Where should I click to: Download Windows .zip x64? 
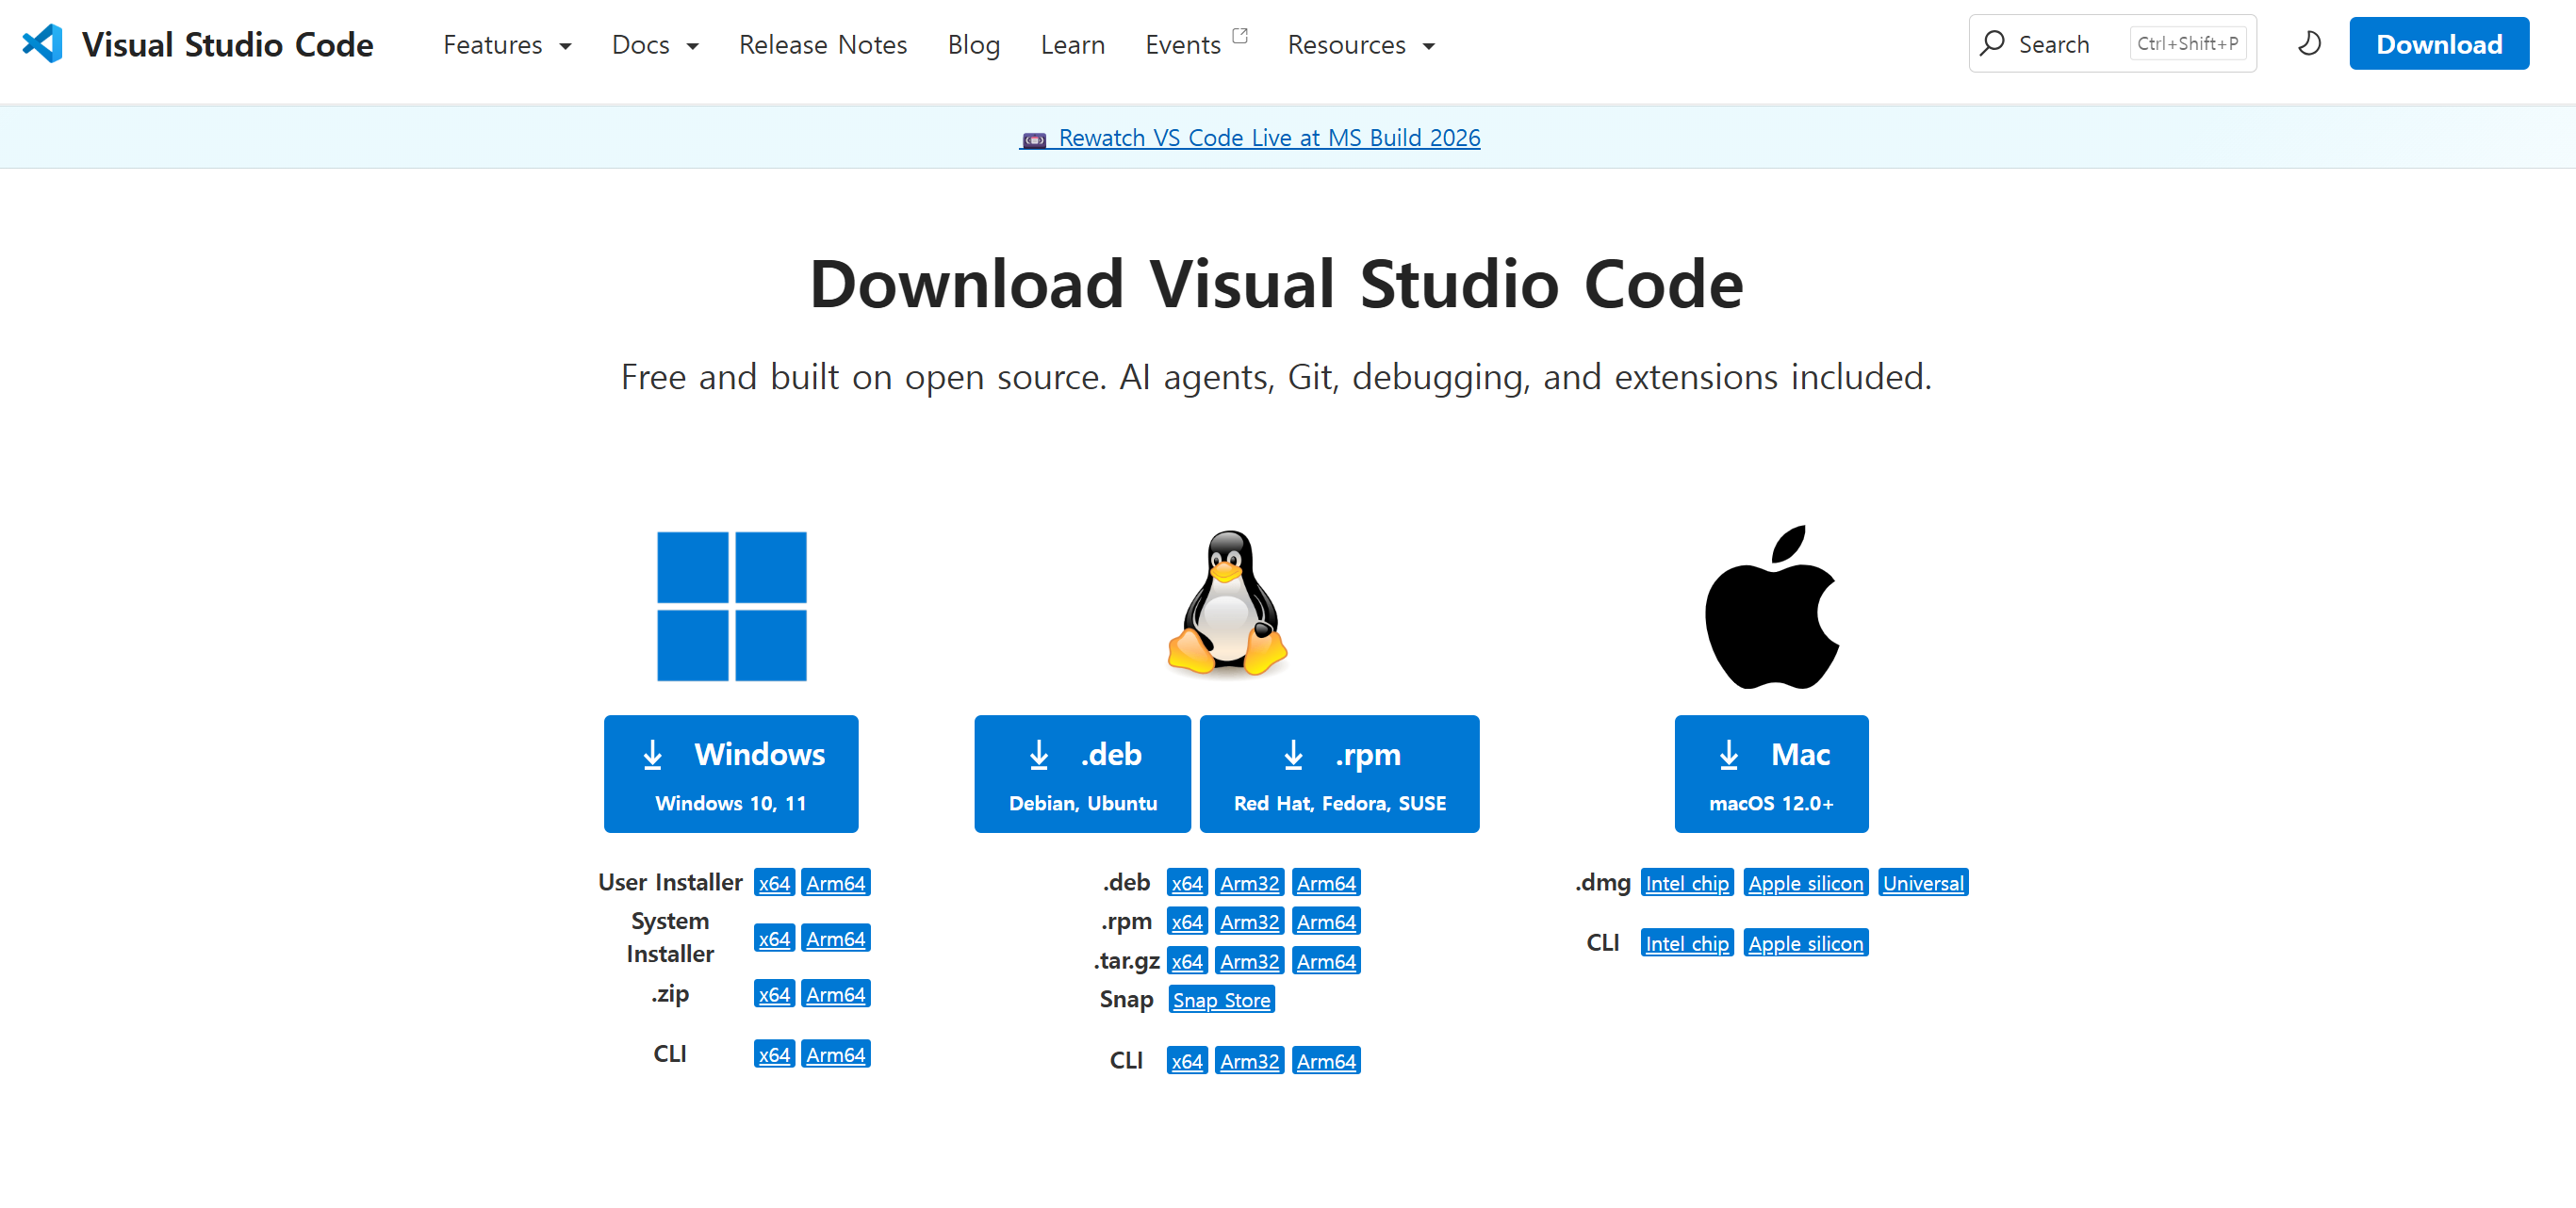pyautogui.click(x=774, y=994)
